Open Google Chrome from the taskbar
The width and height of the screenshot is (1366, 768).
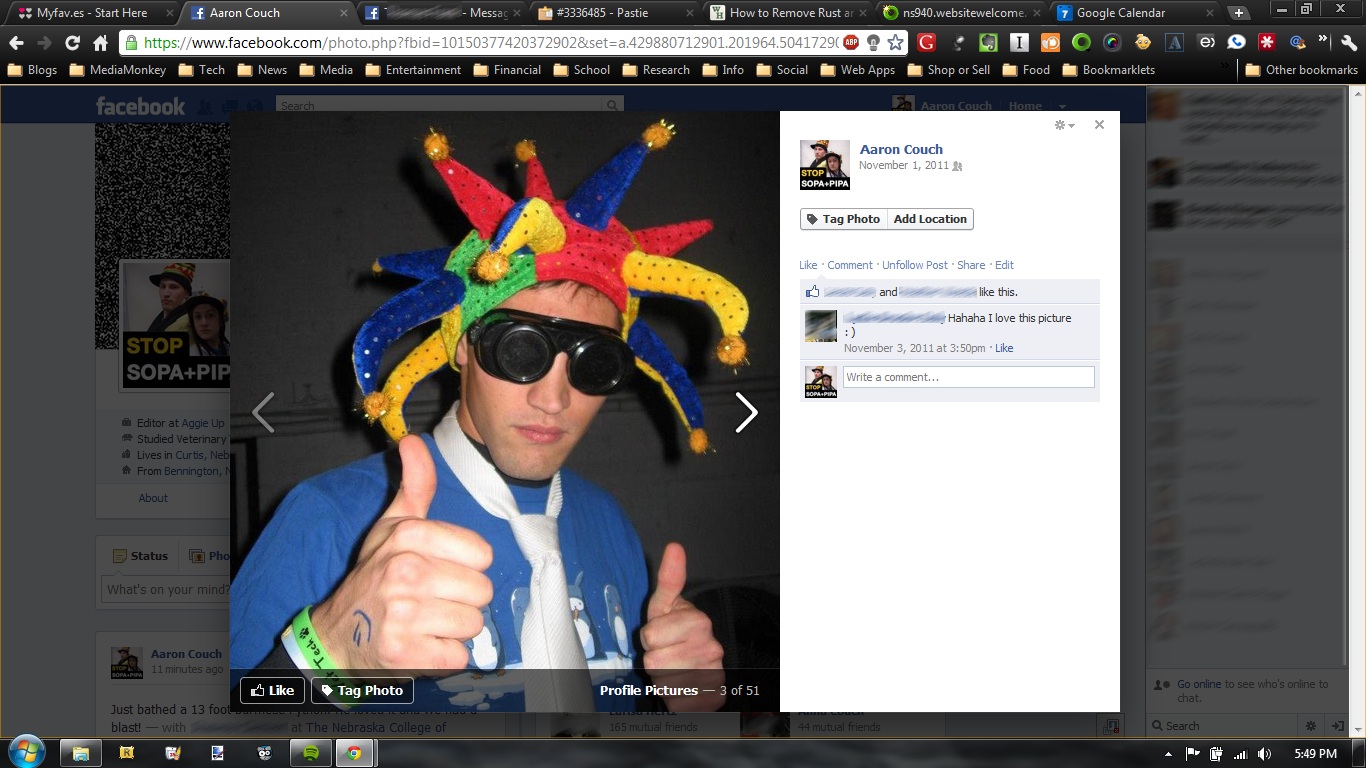click(356, 753)
